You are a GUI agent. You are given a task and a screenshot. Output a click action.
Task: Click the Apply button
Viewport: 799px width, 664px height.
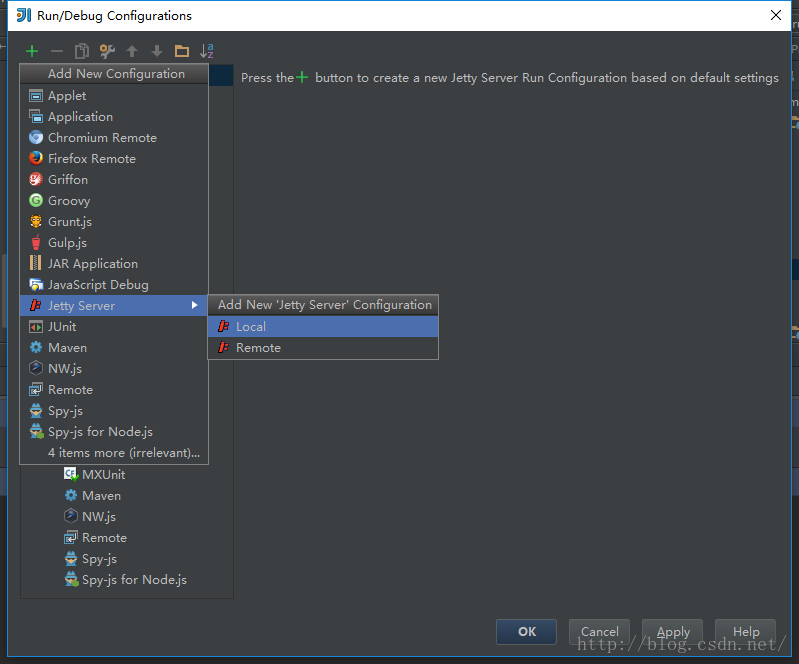[673, 632]
